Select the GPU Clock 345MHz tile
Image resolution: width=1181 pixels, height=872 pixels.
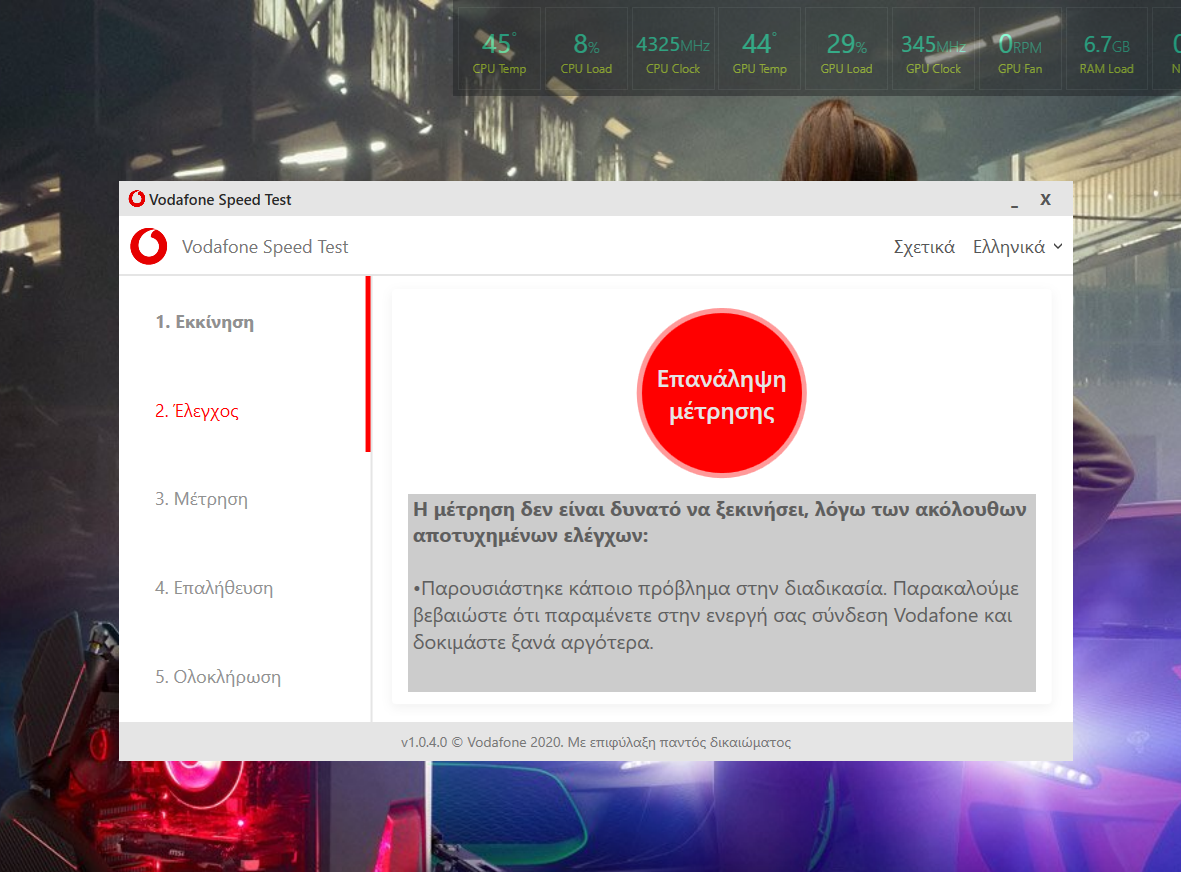point(933,52)
